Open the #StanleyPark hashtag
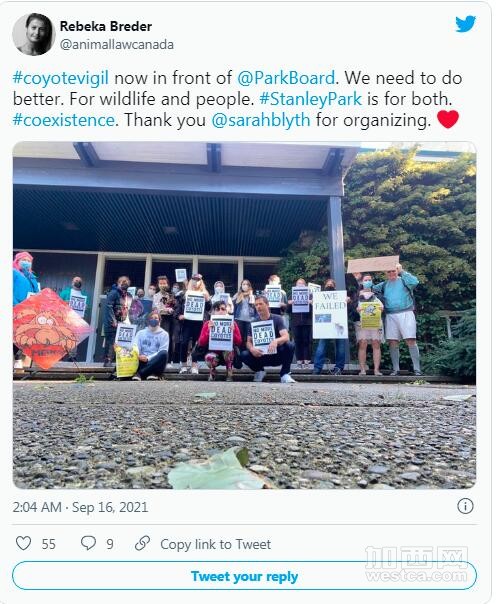The image size is (497, 604). tap(311, 99)
